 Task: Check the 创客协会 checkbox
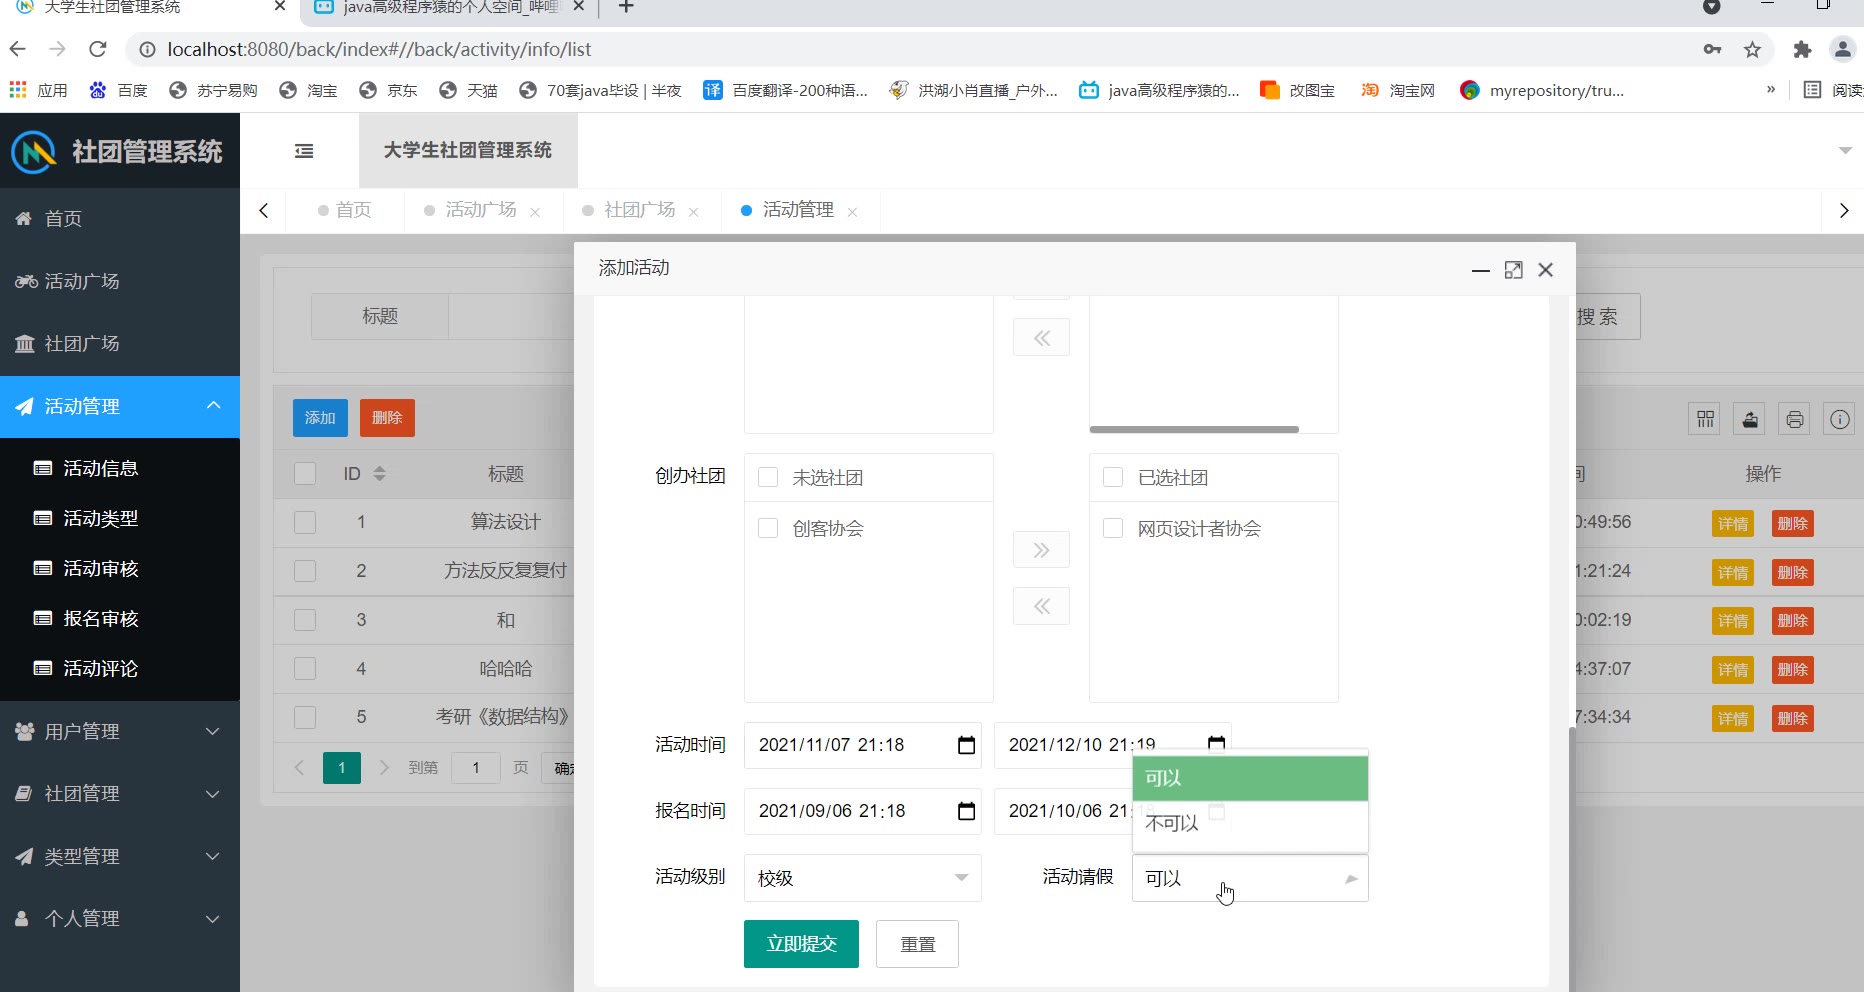768,528
